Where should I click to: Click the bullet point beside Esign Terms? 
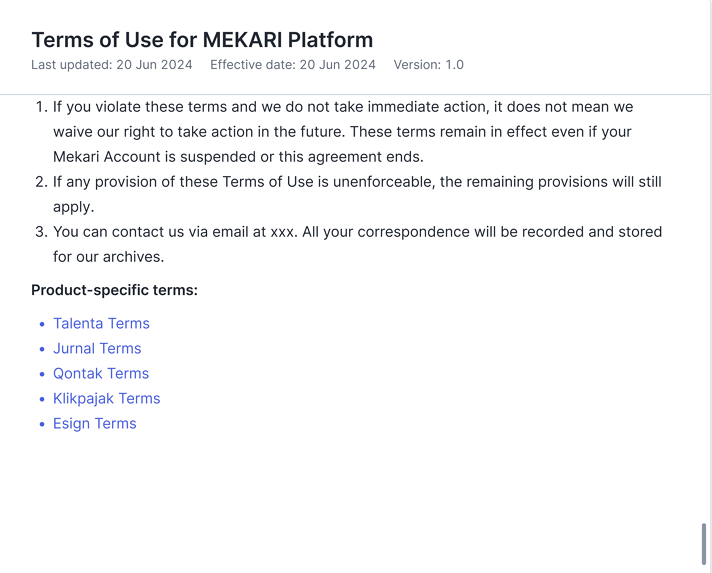coord(42,425)
